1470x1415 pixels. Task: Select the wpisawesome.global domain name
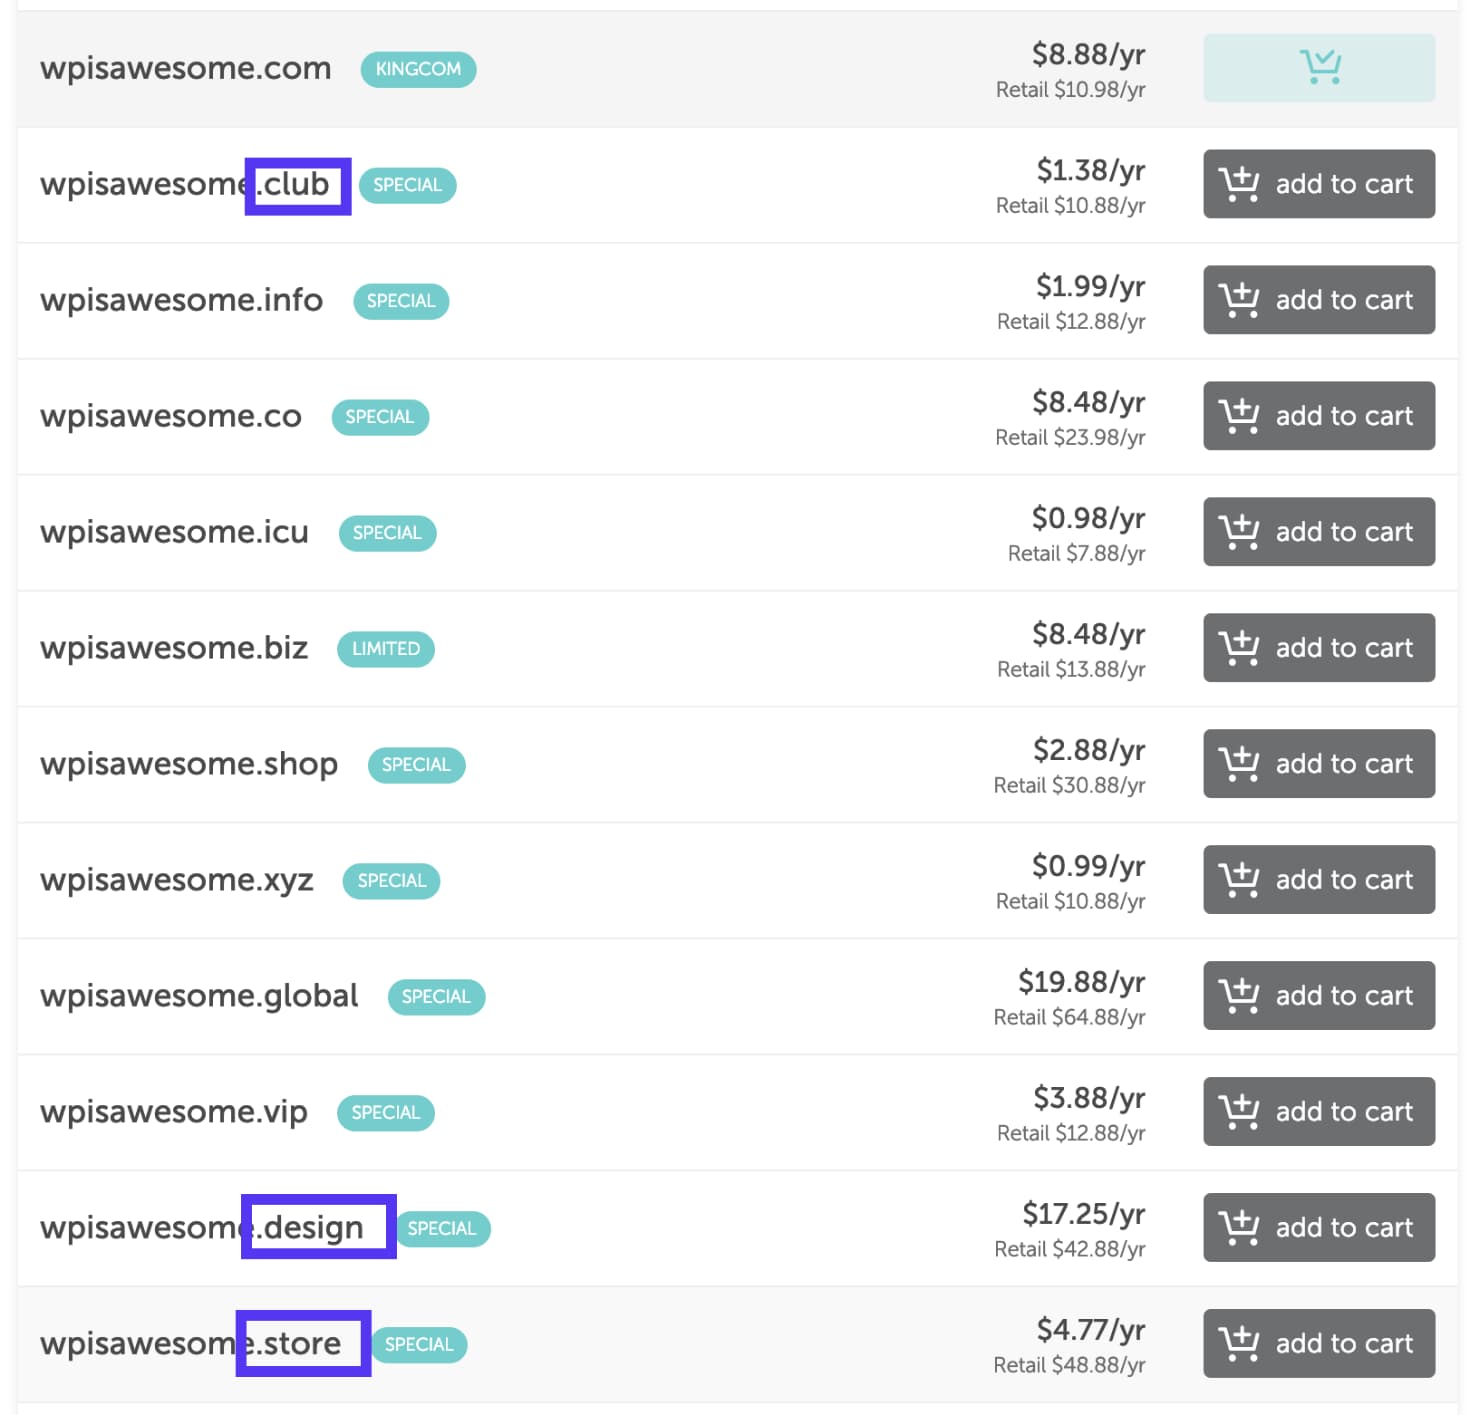coord(199,995)
